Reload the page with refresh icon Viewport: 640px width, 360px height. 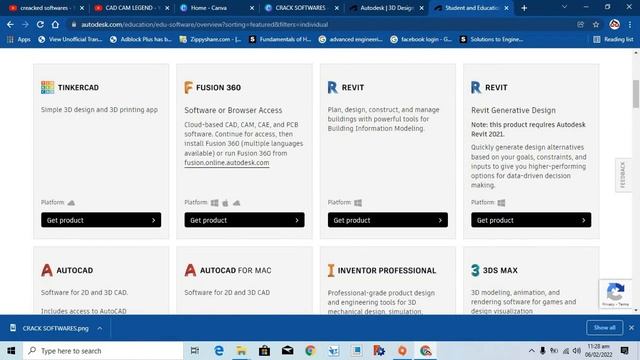[40, 24]
